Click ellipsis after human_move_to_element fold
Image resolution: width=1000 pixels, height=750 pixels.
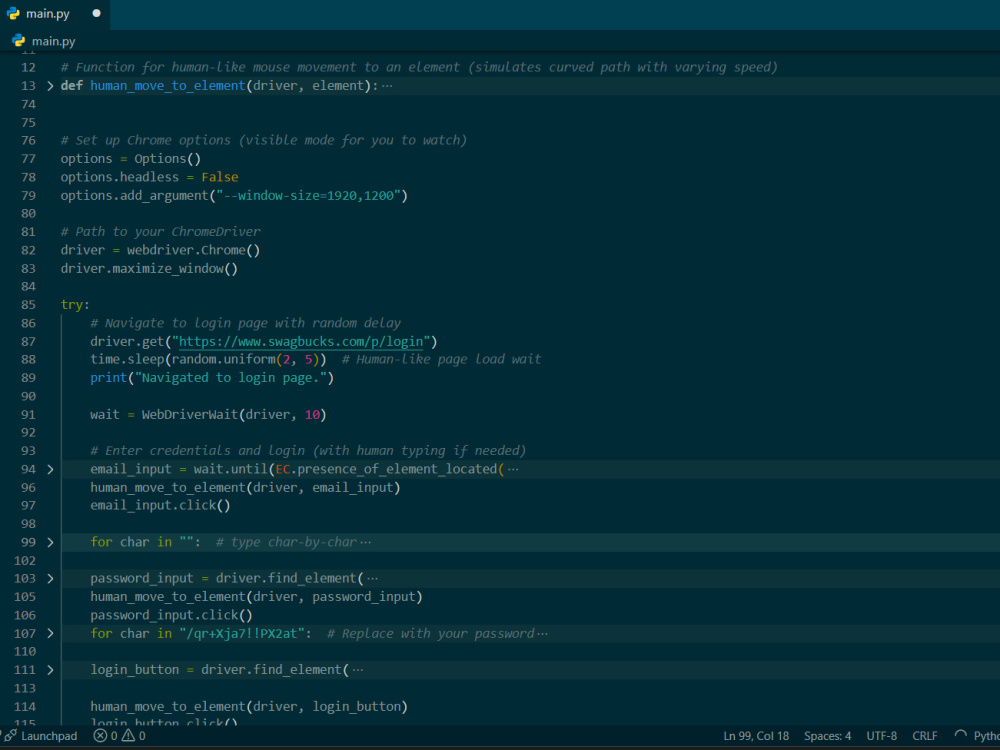click(387, 86)
